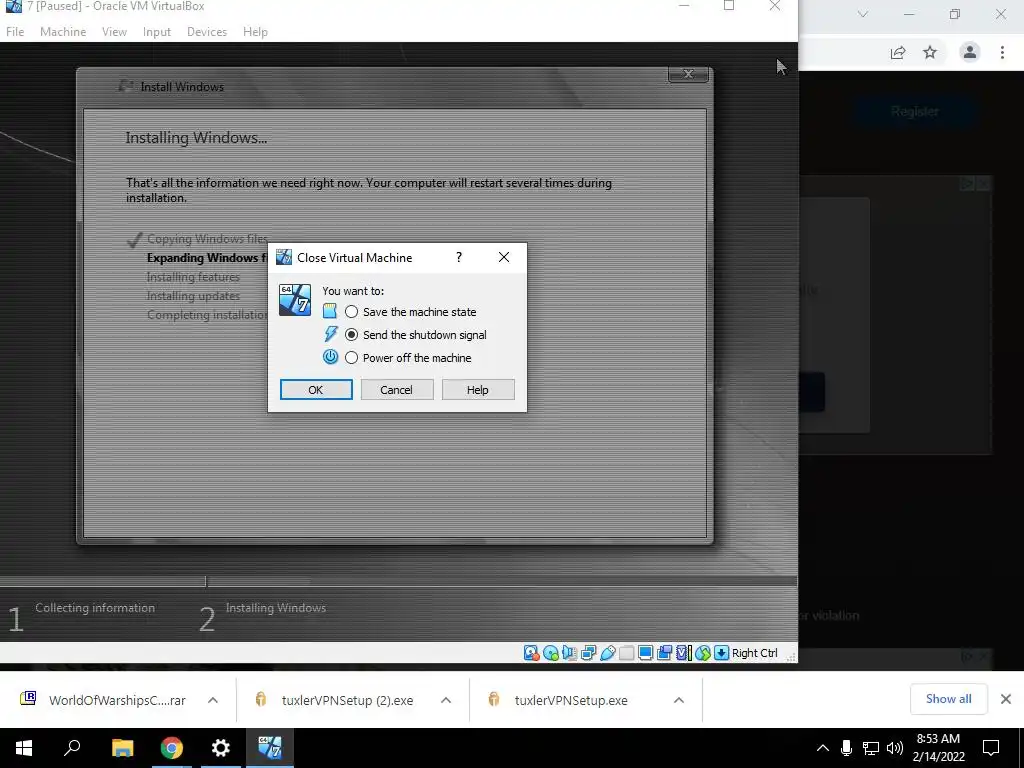Open Chrome's three-dot menu

pyautogui.click(x=1002, y=52)
